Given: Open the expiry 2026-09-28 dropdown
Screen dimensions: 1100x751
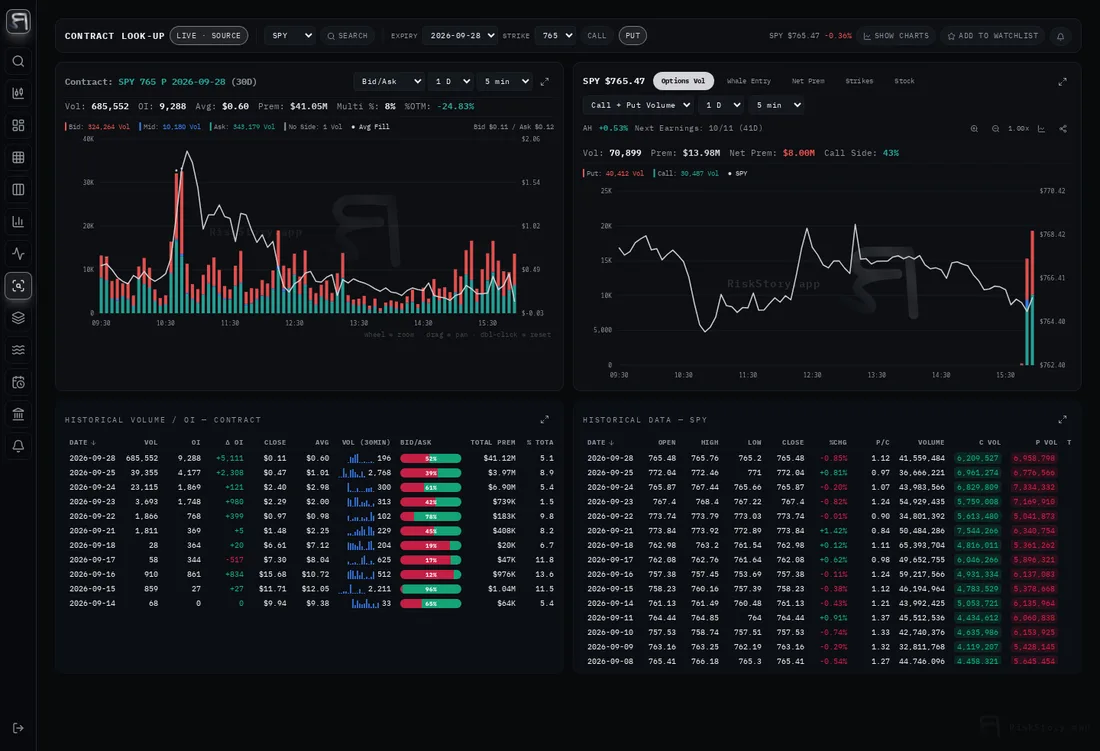Looking at the screenshot, I should tap(460, 36).
